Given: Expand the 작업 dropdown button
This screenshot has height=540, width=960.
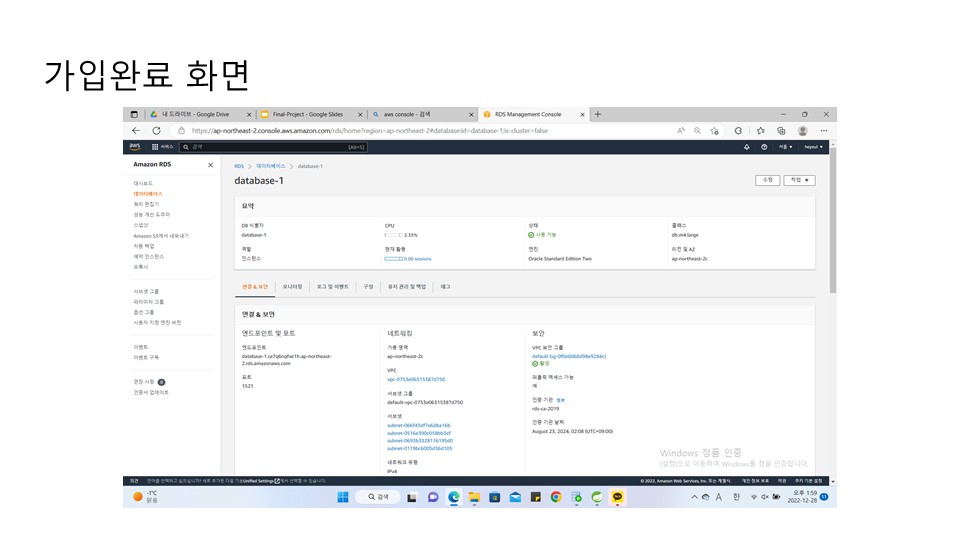Looking at the screenshot, I should [x=800, y=180].
